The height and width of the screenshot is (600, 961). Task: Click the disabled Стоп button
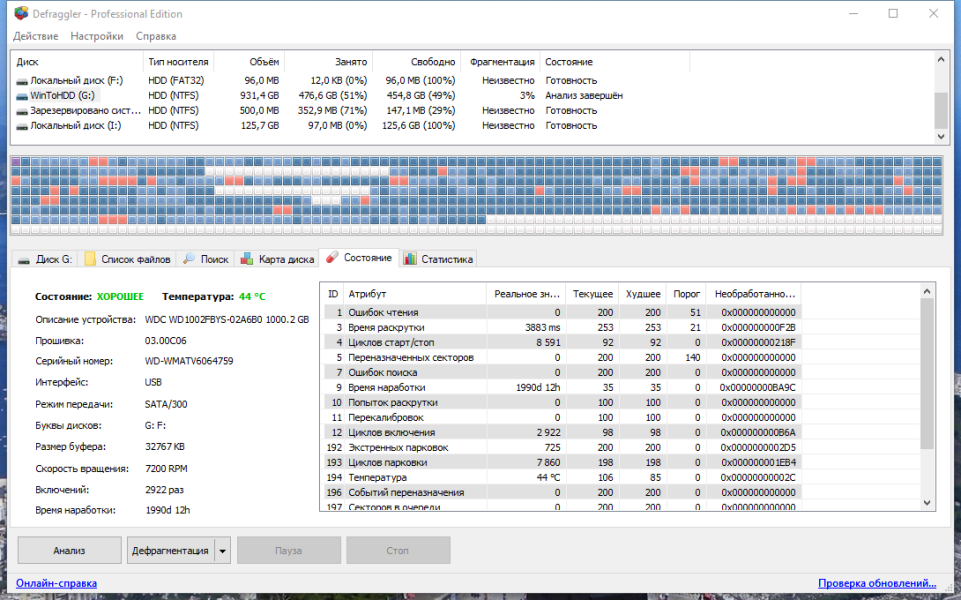[x=398, y=550]
